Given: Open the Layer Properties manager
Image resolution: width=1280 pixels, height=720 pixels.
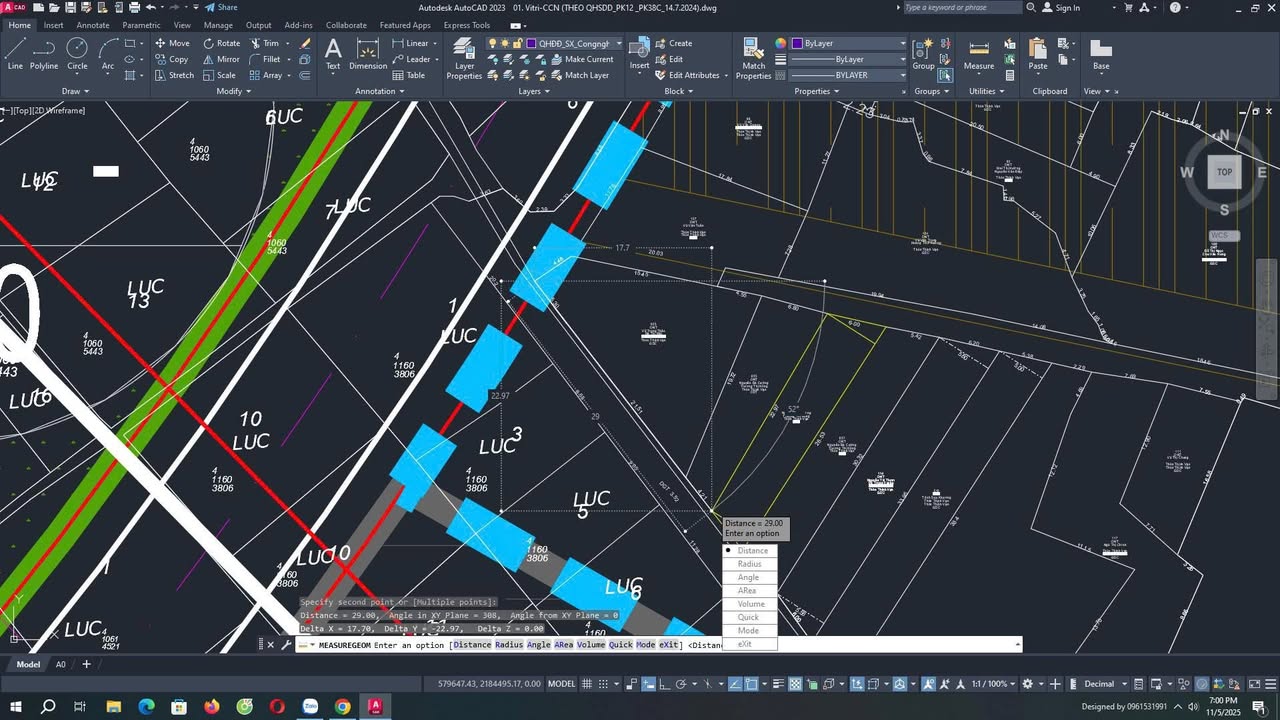Looking at the screenshot, I should point(464,58).
